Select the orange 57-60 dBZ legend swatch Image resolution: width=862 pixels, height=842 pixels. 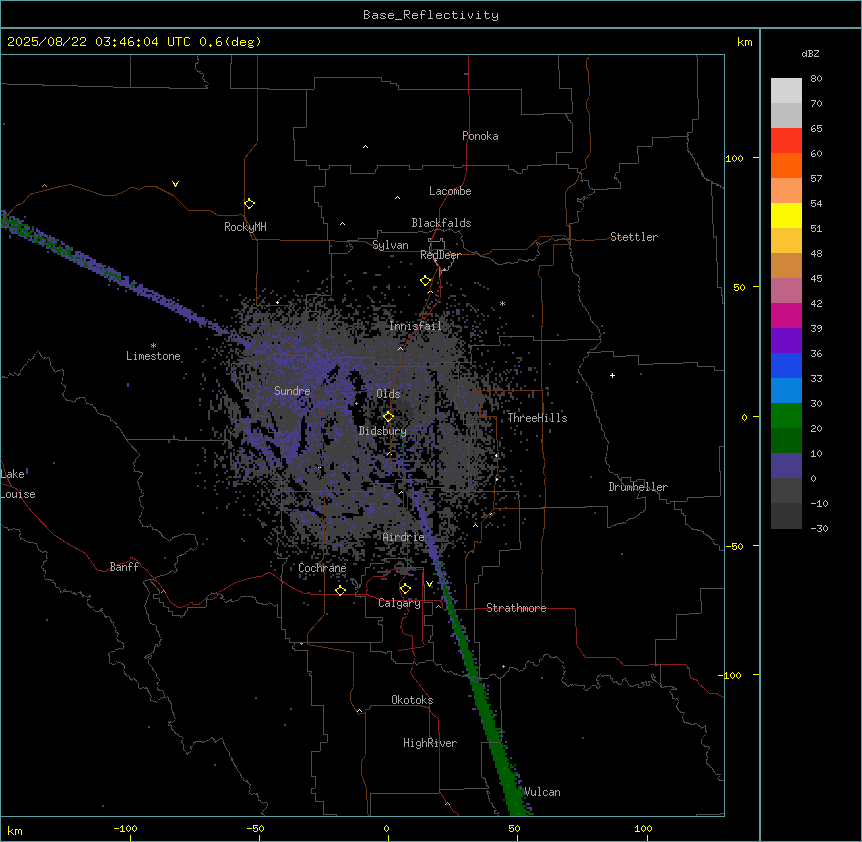(786, 165)
